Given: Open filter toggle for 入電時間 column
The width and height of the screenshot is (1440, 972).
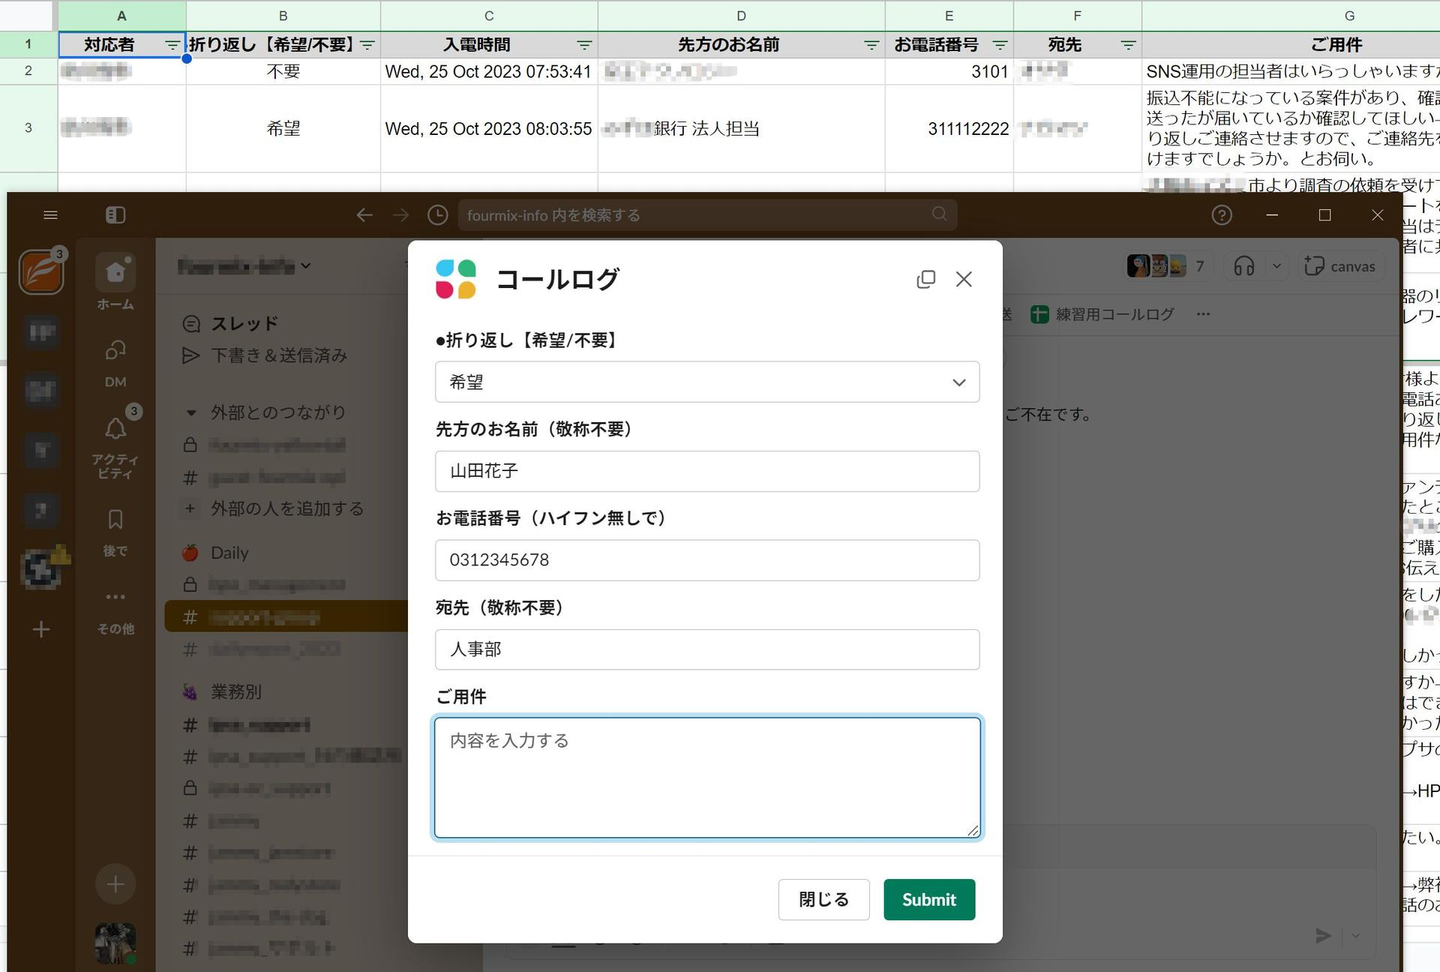Looking at the screenshot, I should click(x=584, y=45).
